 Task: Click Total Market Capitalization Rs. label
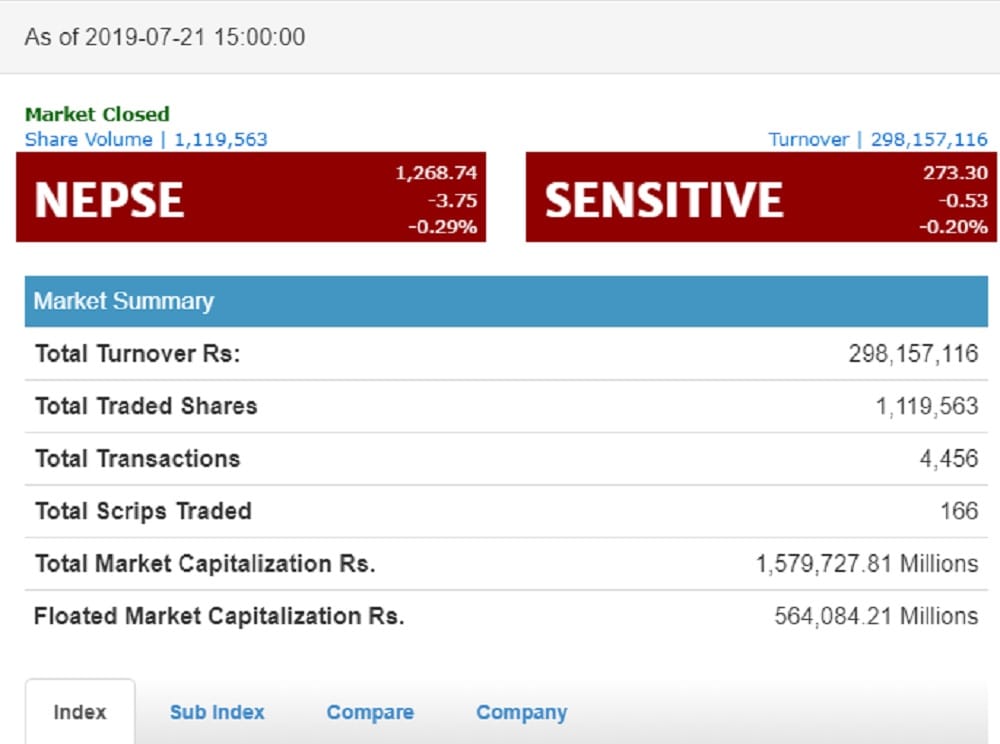(205, 564)
